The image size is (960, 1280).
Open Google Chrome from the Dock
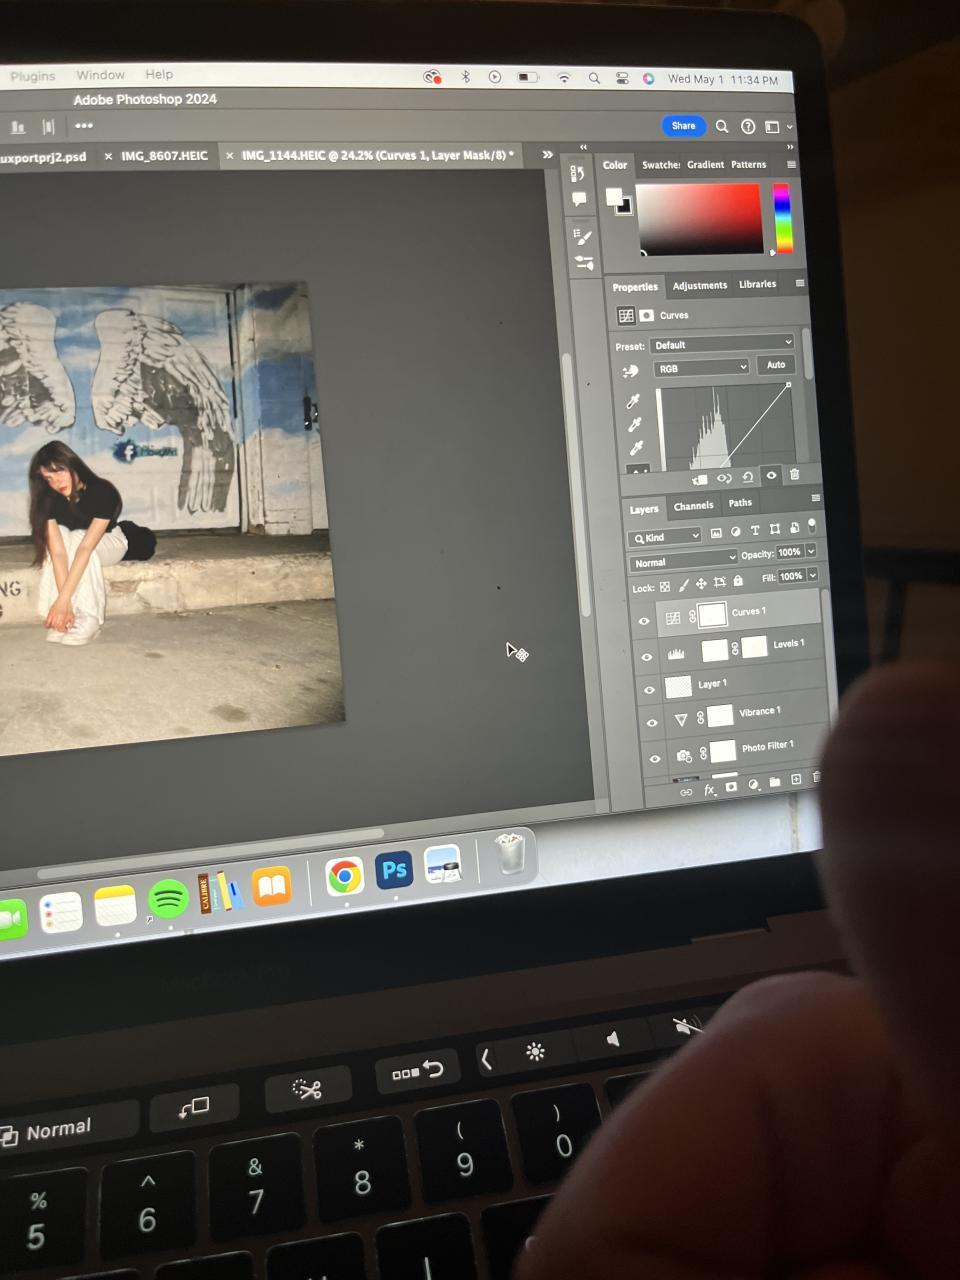tap(344, 877)
